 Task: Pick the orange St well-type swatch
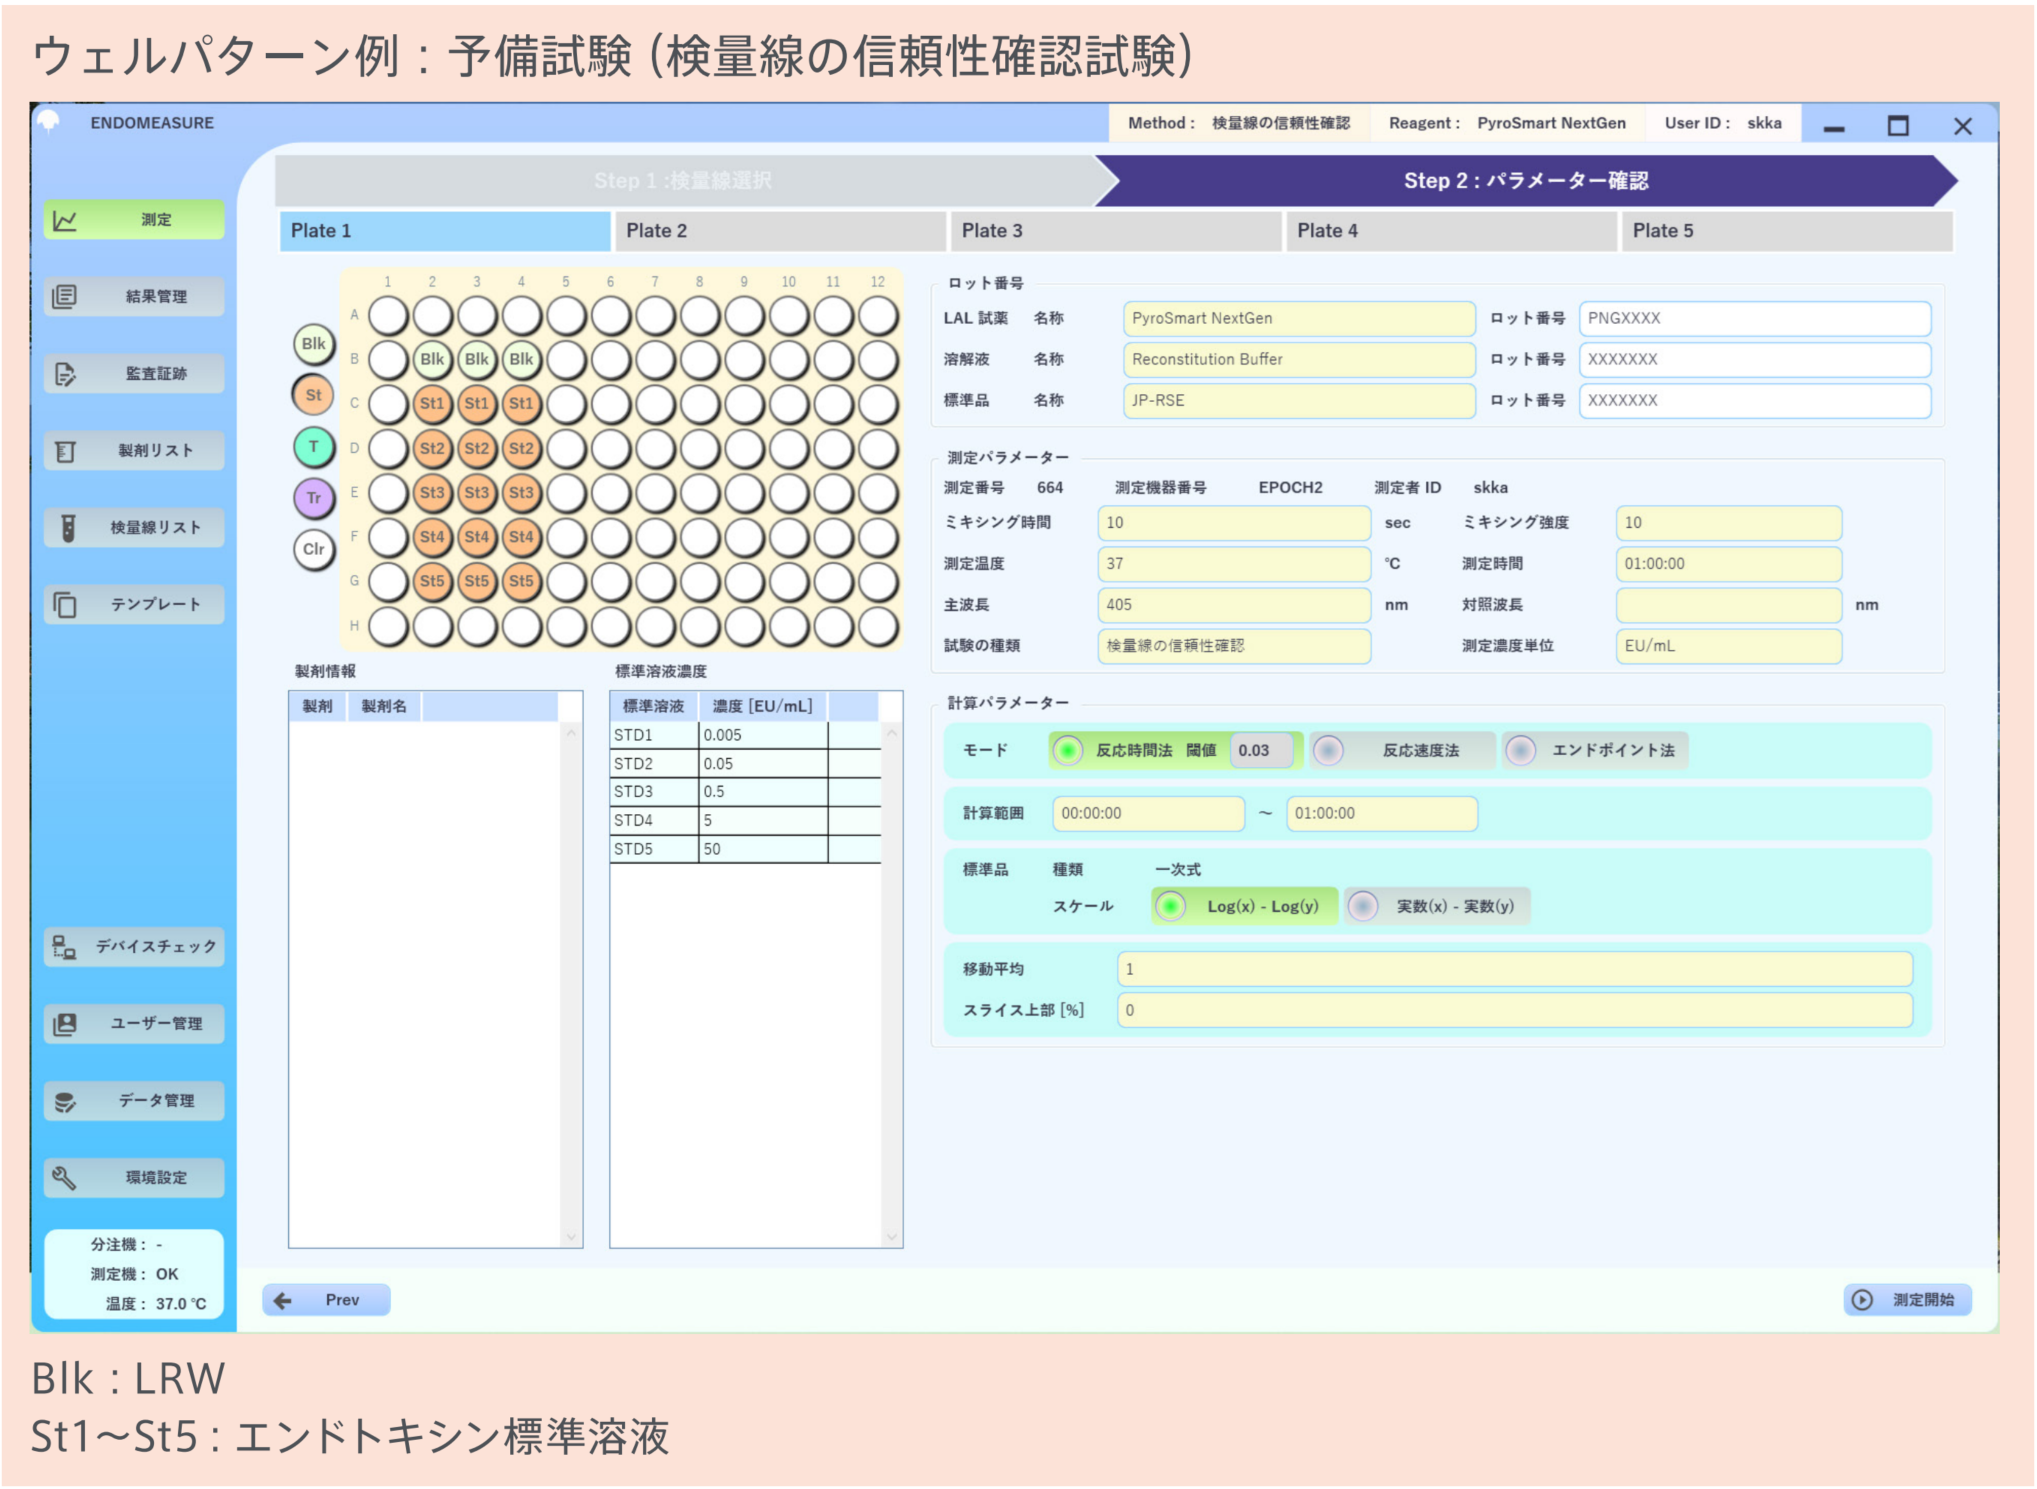point(314,395)
